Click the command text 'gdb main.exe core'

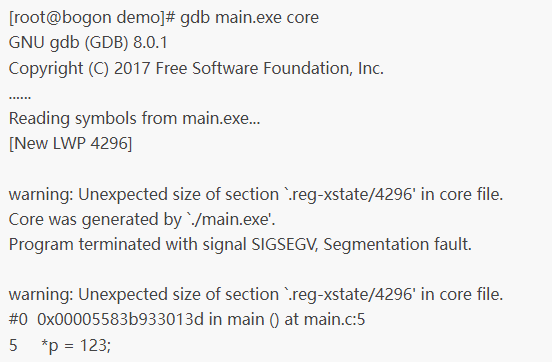(249, 18)
